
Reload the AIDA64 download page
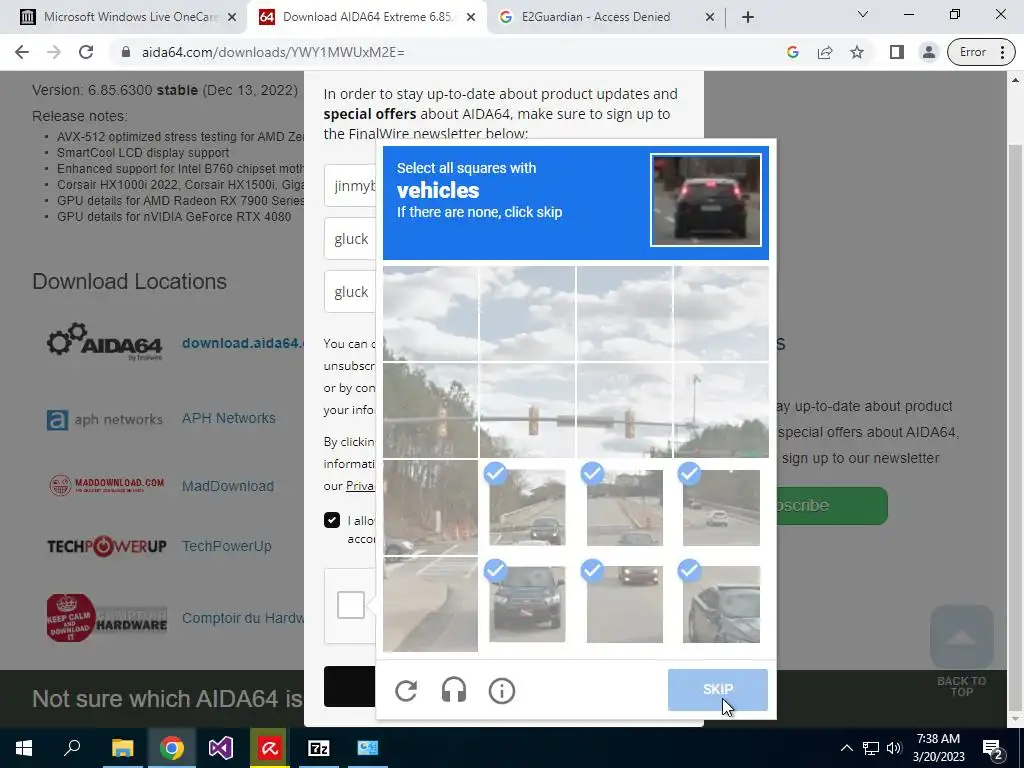pyautogui.click(x=86, y=52)
